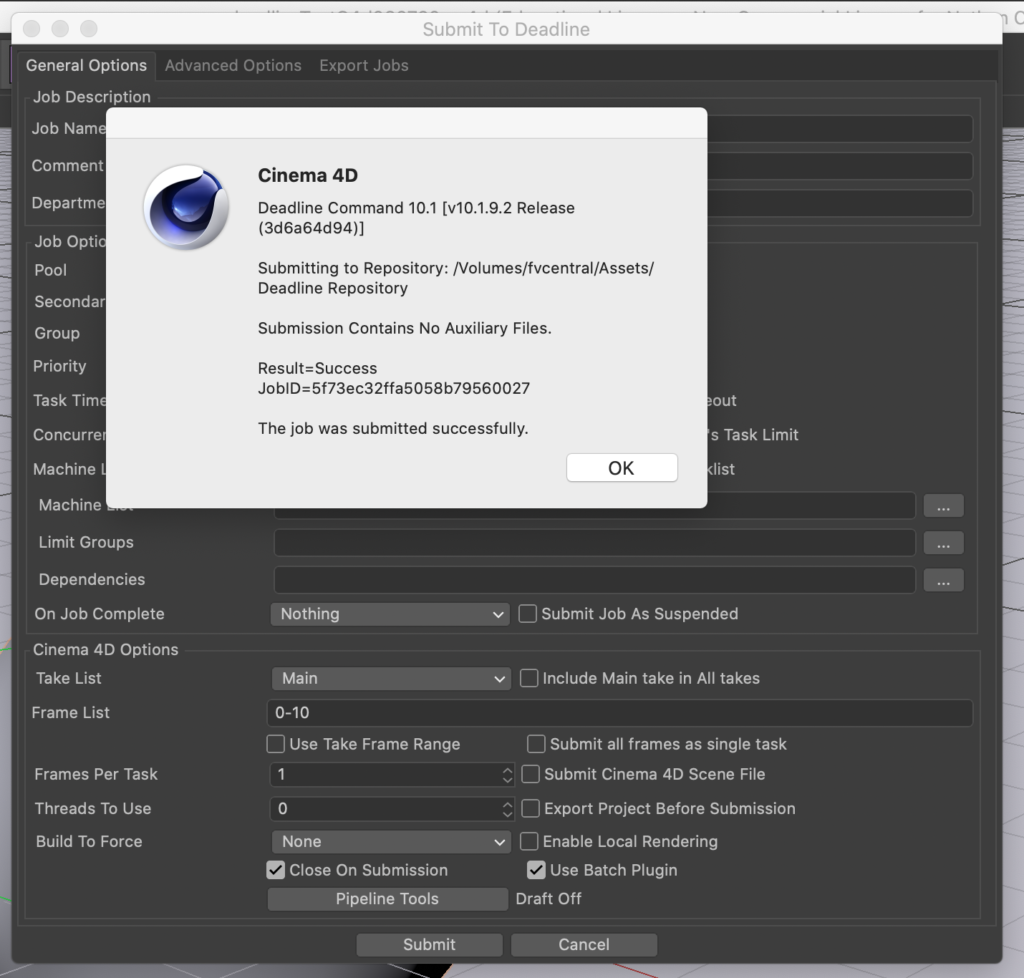The width and height of the screenshot is (1024, 978).
Task: Click OK in the Cinema 4D dialog
Action: [622, 467]
